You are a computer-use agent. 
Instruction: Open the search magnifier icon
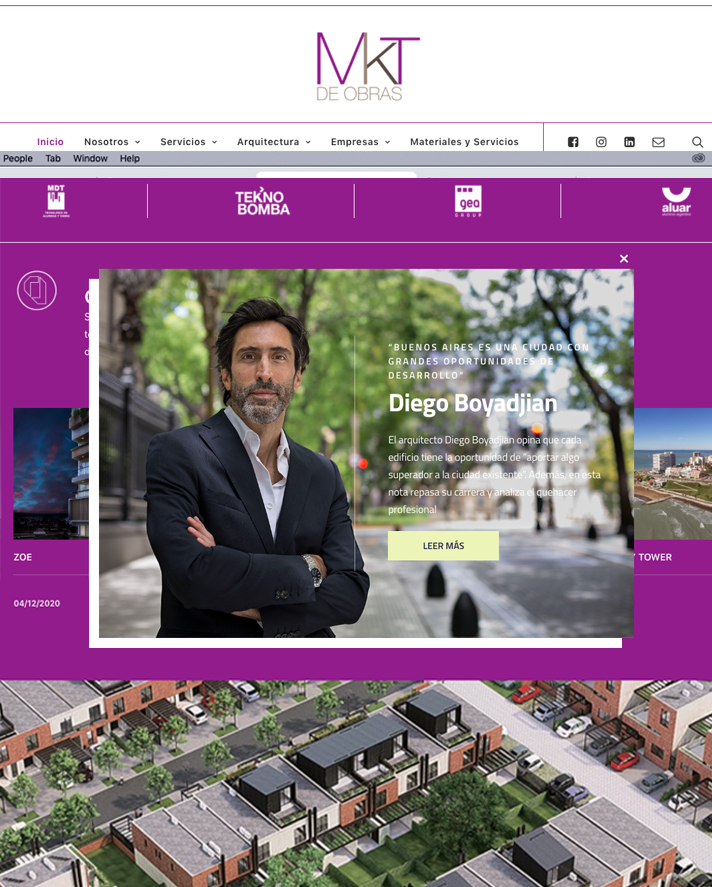697,142
